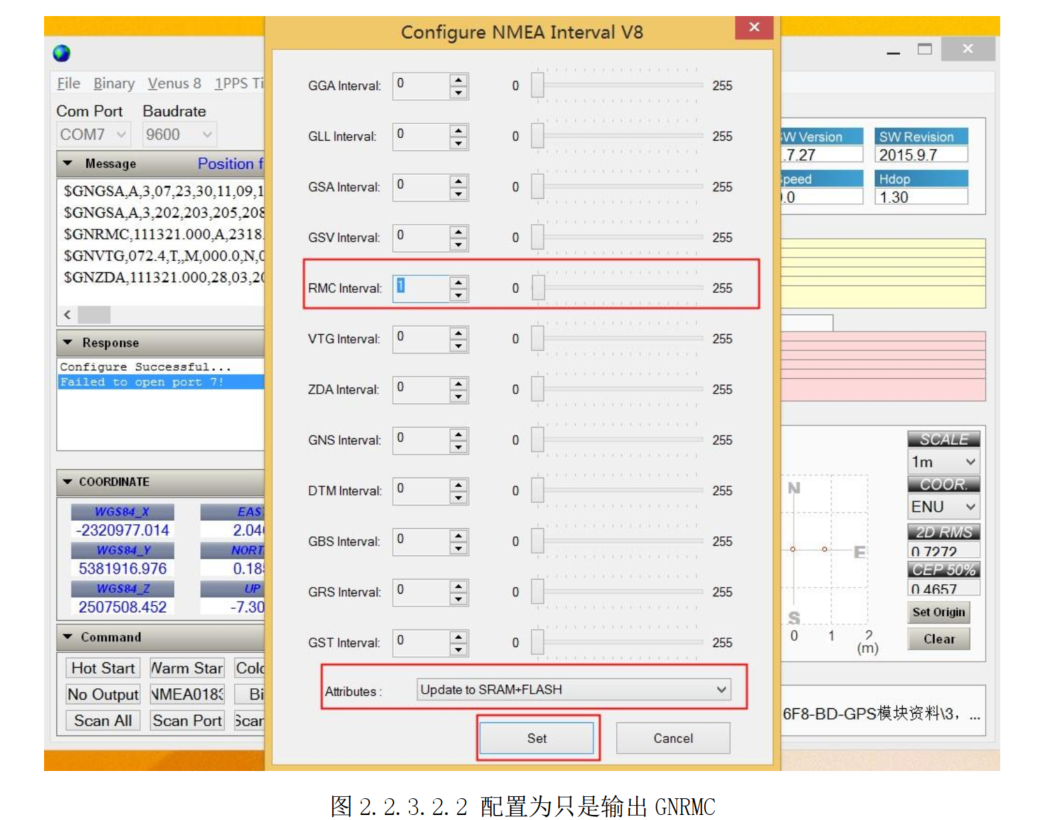Collapse the Command panel
Viewport: 1047px width, 820px height.
click(x=68, y=637)
